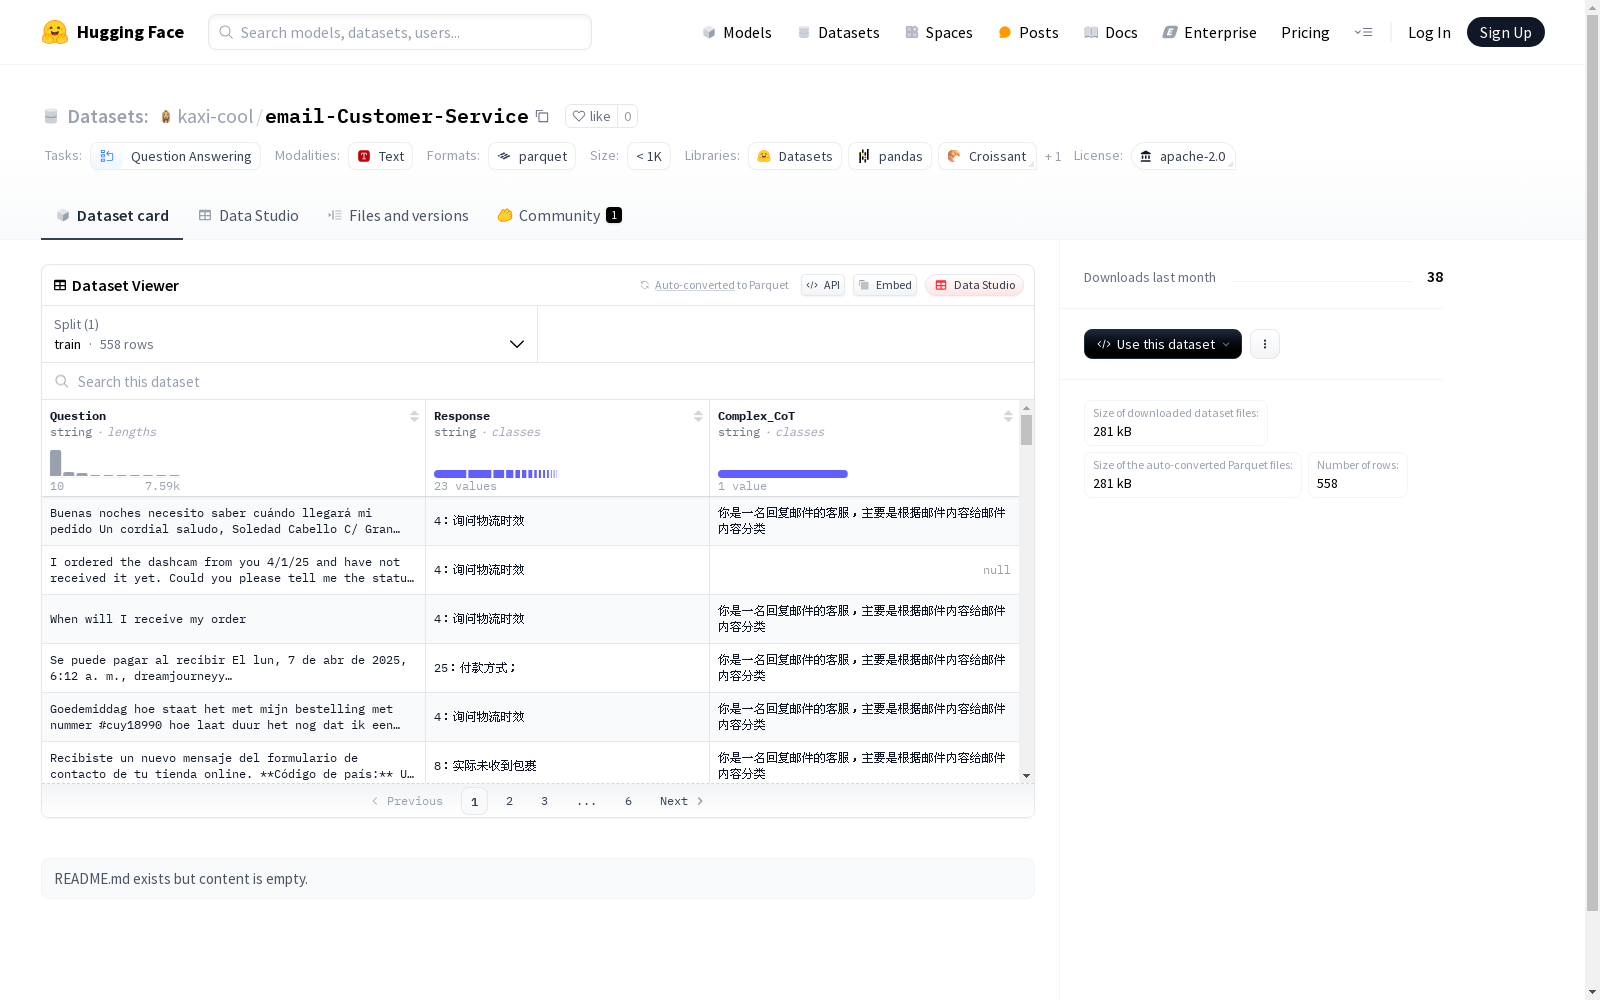
Task: Select the Croissant library tag
Action: [987, 156]
